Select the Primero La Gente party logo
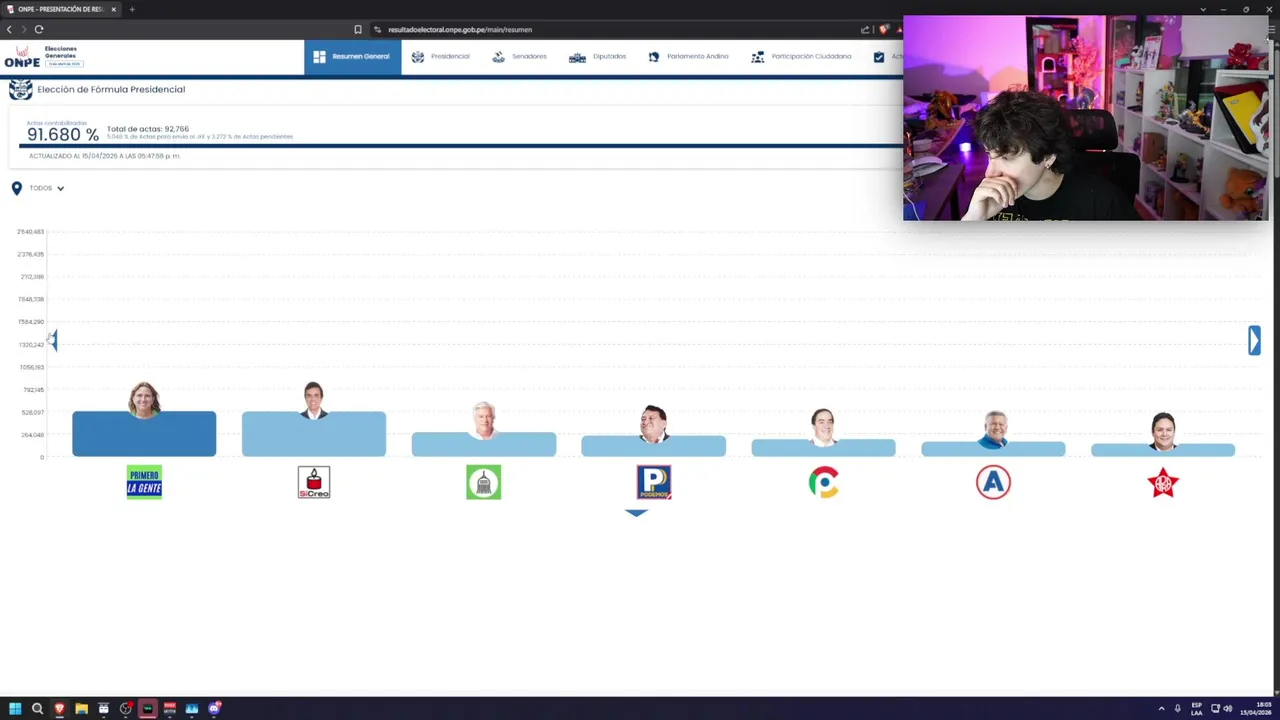 (x=144, y=482)
